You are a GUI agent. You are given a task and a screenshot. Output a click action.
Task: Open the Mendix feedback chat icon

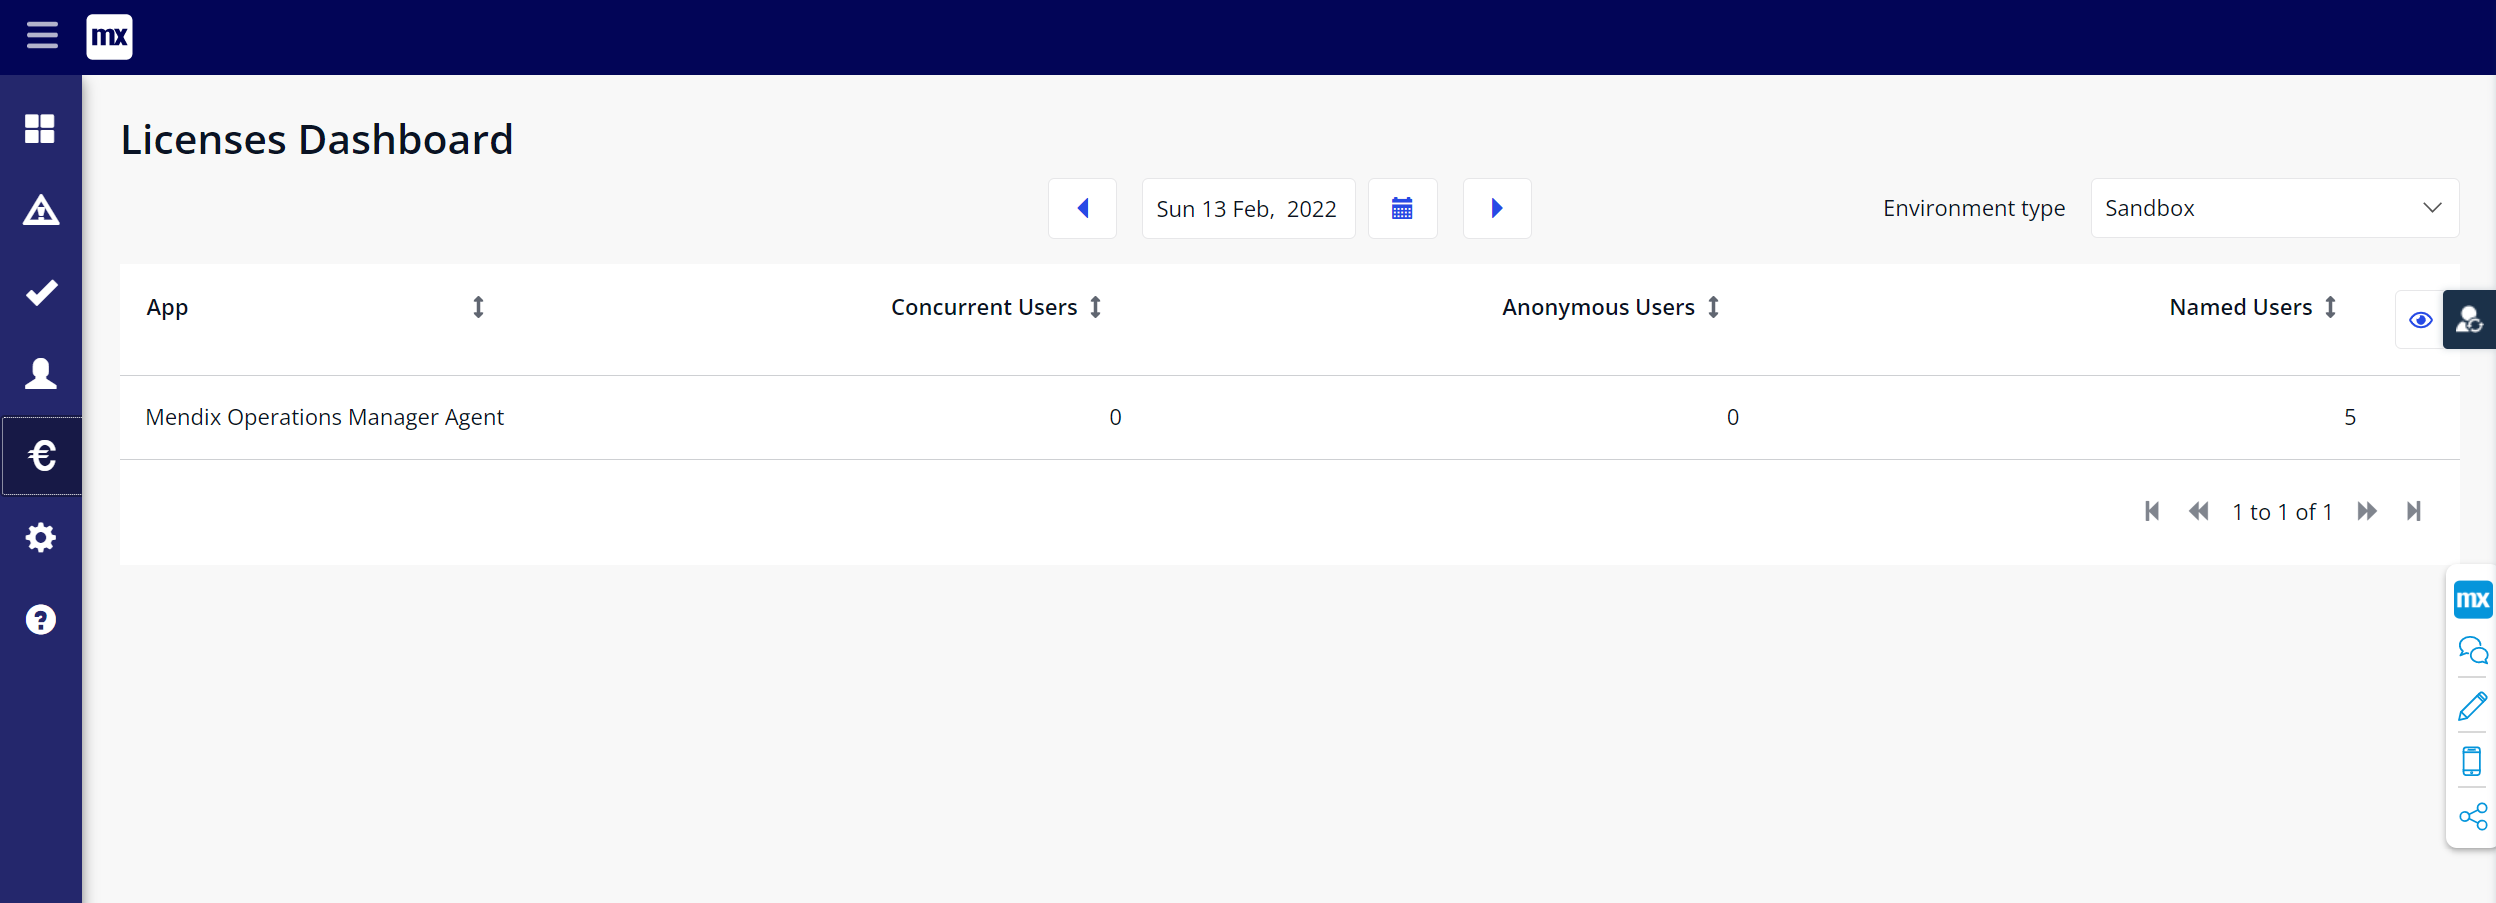[2473, 651]
